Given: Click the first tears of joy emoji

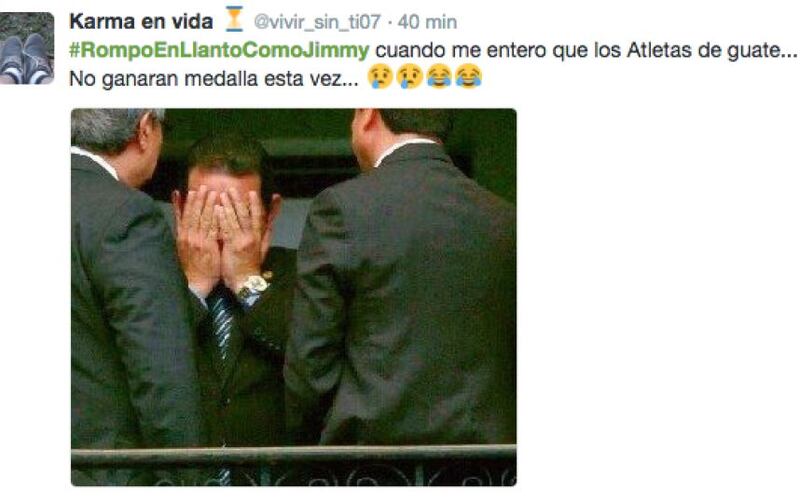Looking at the screenshot, I should pos(439,77).
